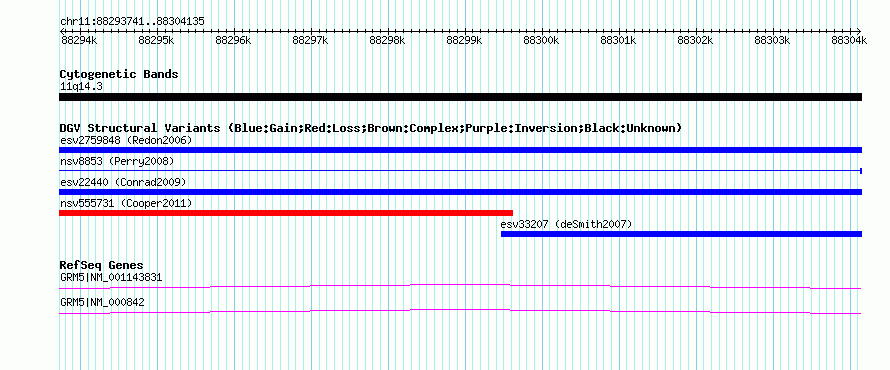
Task: Click the 88295k ruler tick label
Action: (156, 40)
